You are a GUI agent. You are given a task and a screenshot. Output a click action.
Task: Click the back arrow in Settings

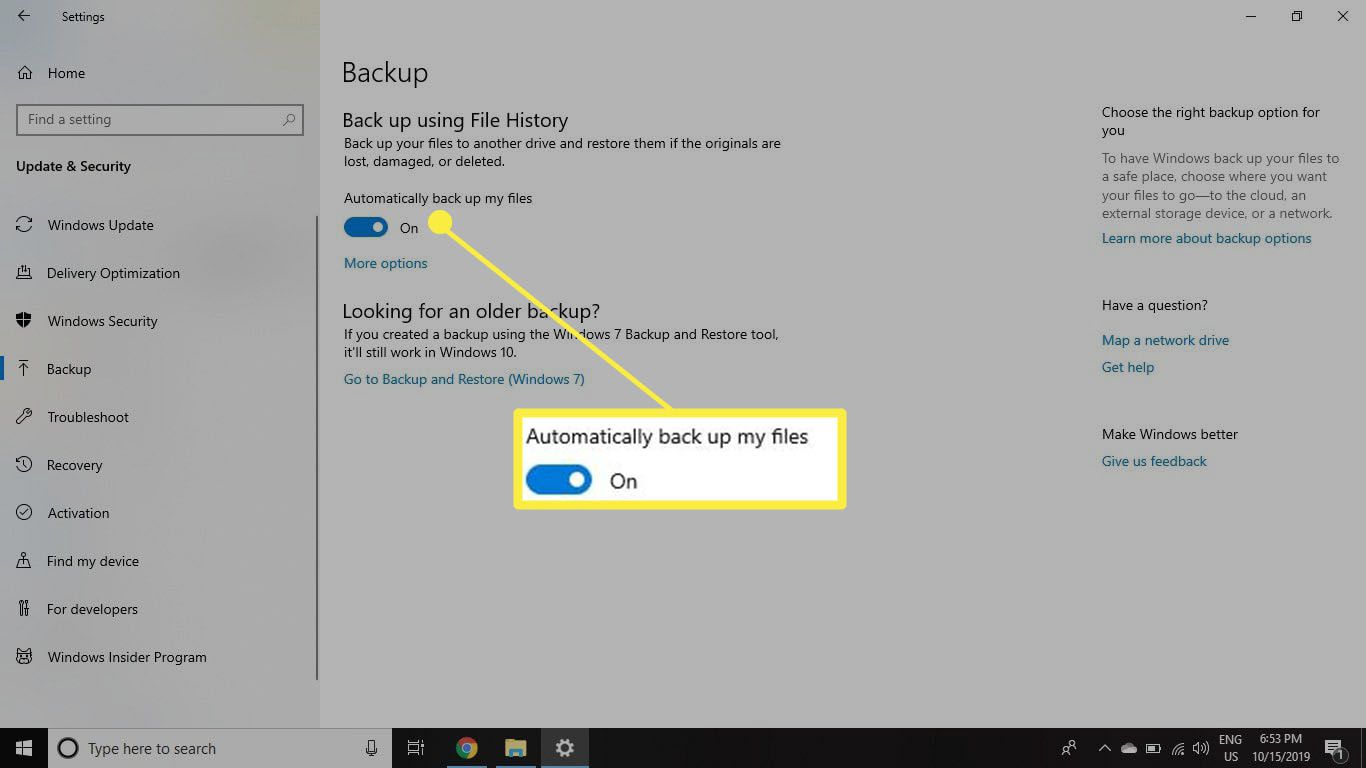pos(24,16)
